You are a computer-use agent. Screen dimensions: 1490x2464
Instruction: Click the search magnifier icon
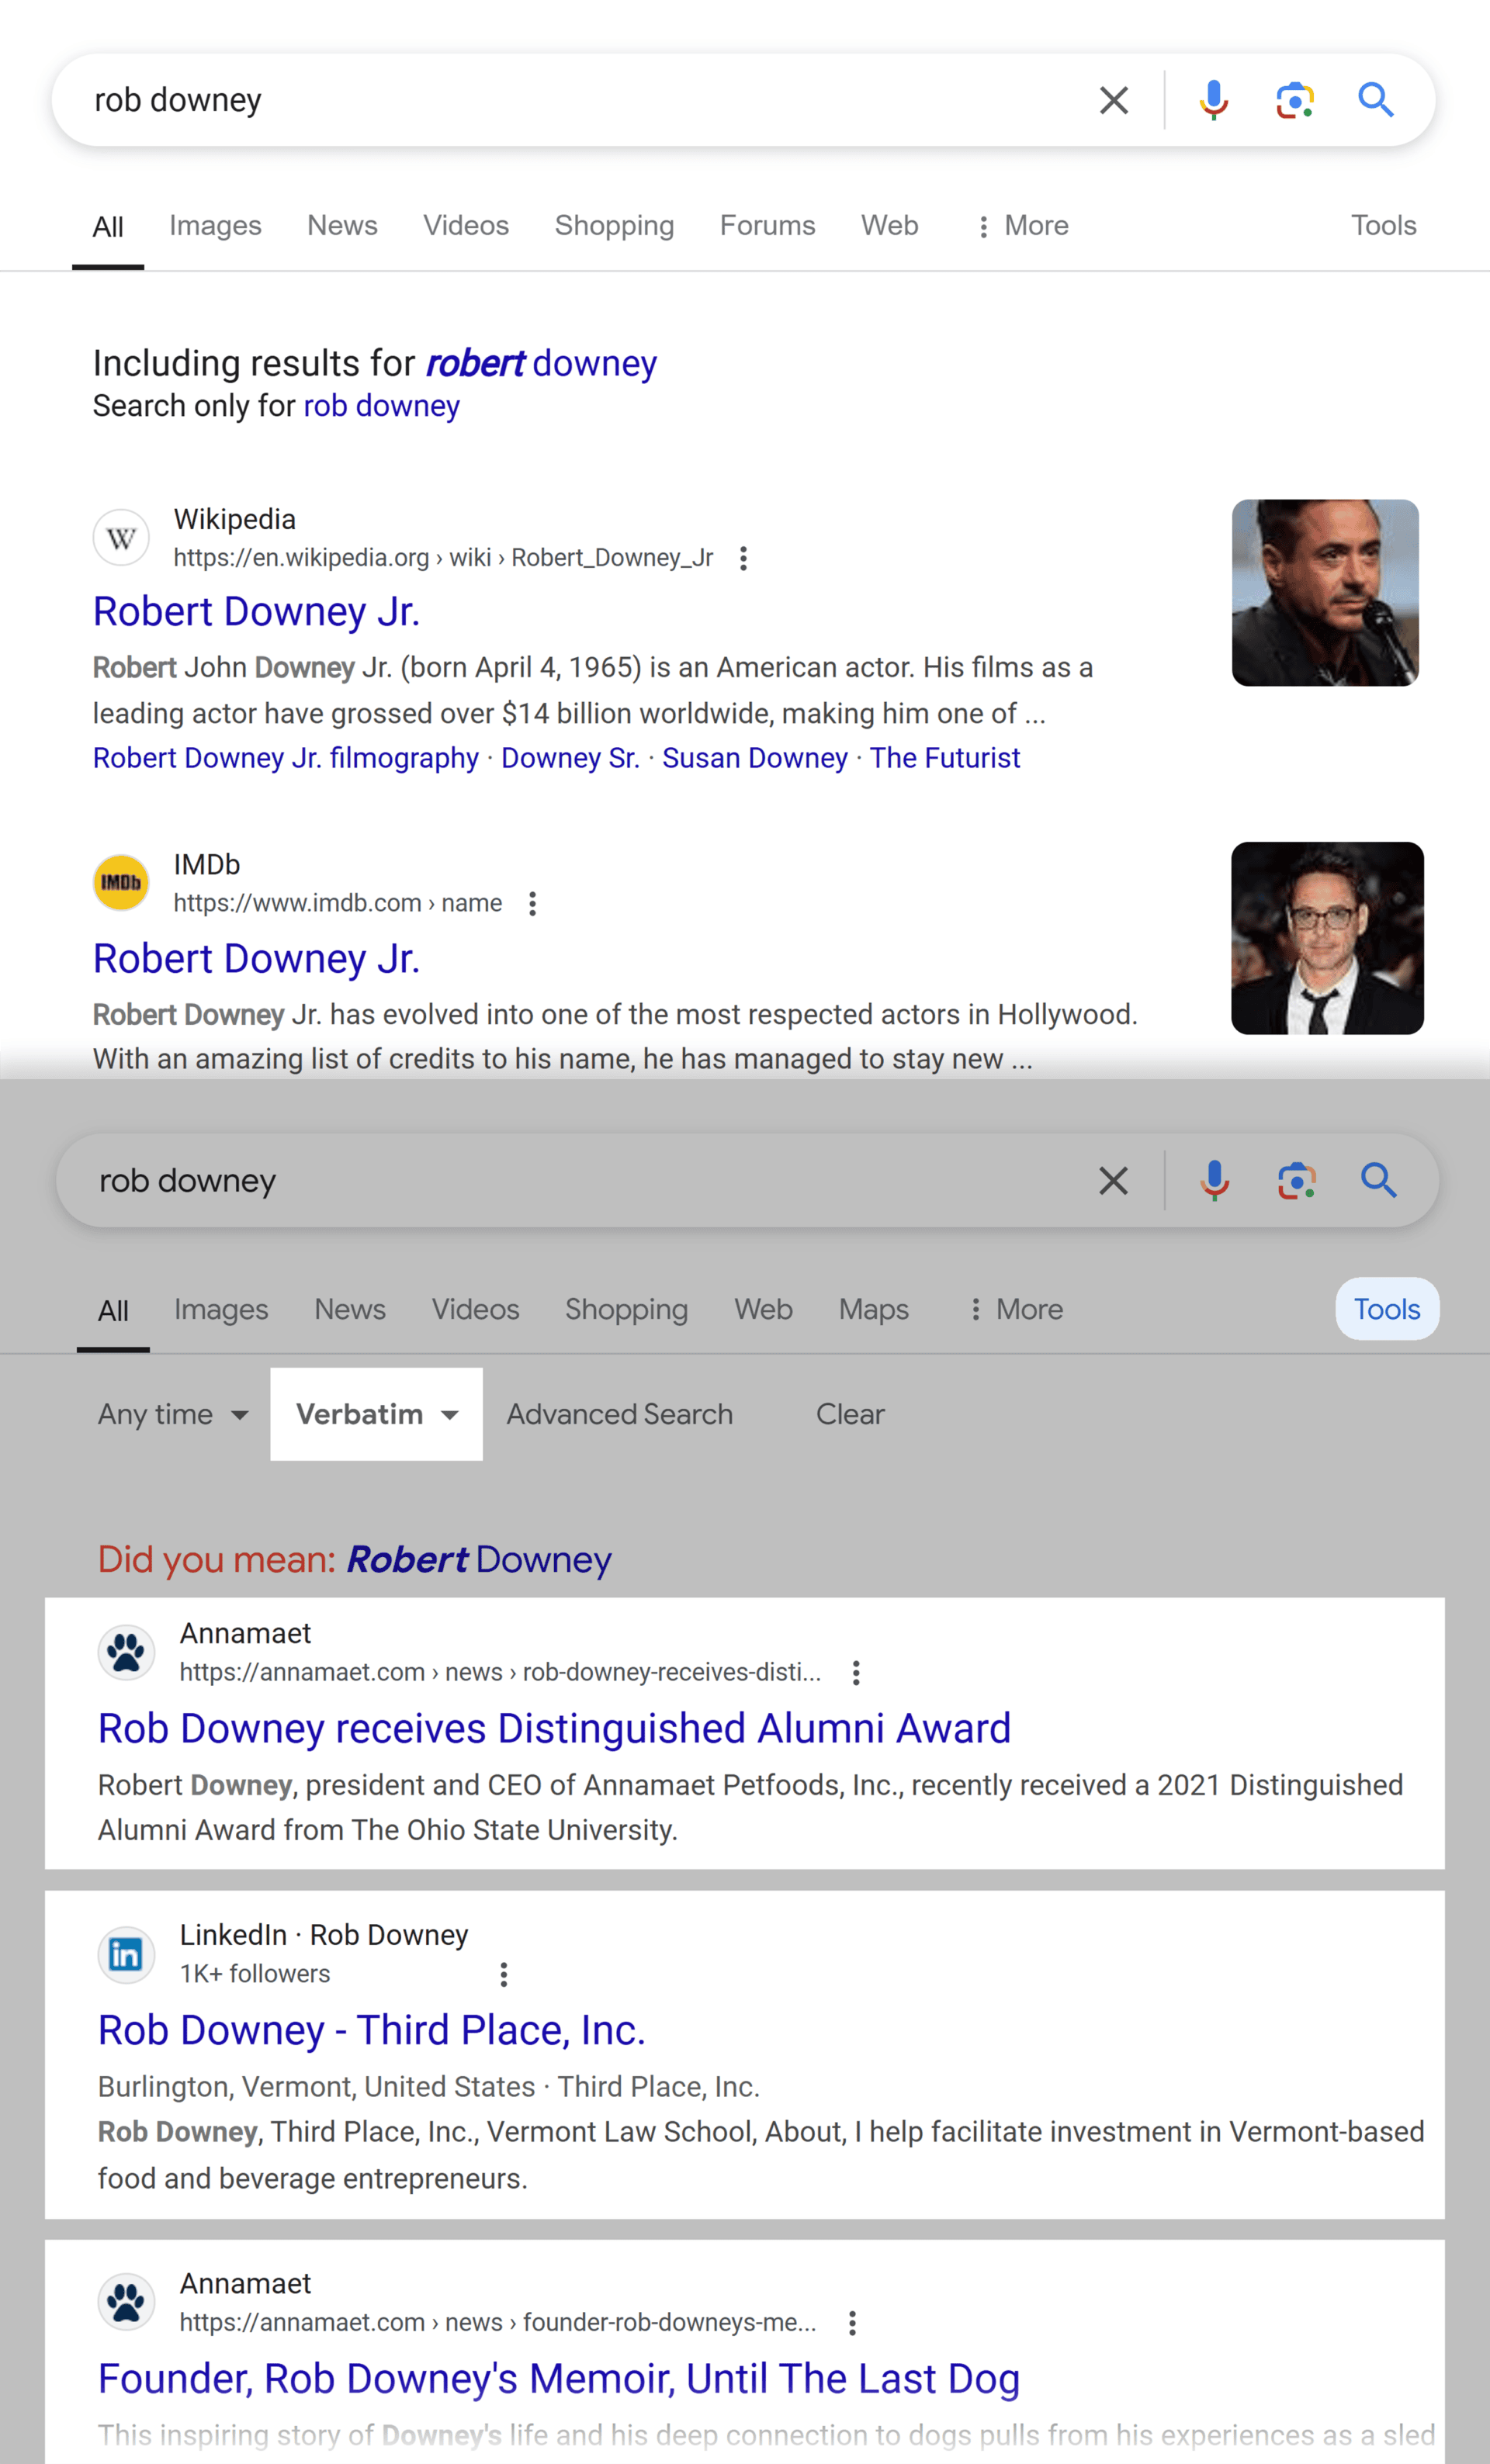[1377, 99]
